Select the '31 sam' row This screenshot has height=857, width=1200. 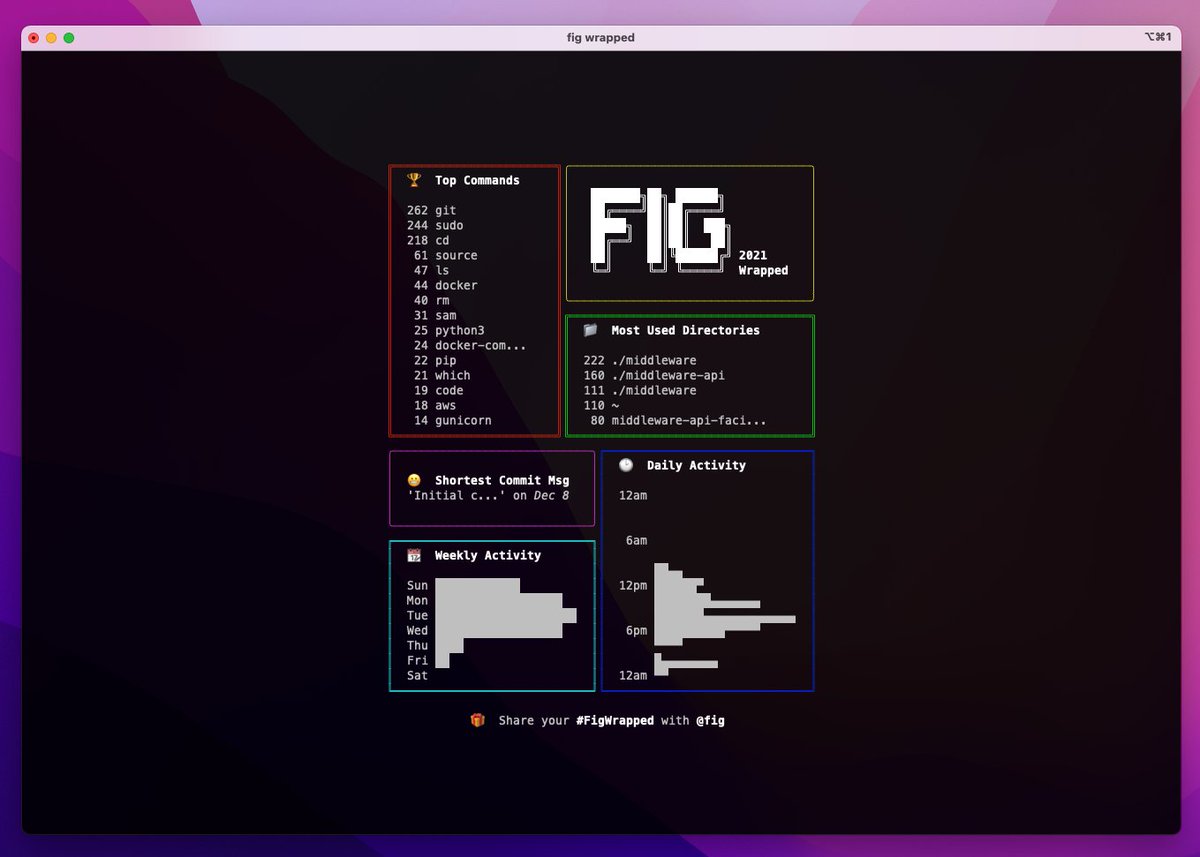click(x=435, y=315)
